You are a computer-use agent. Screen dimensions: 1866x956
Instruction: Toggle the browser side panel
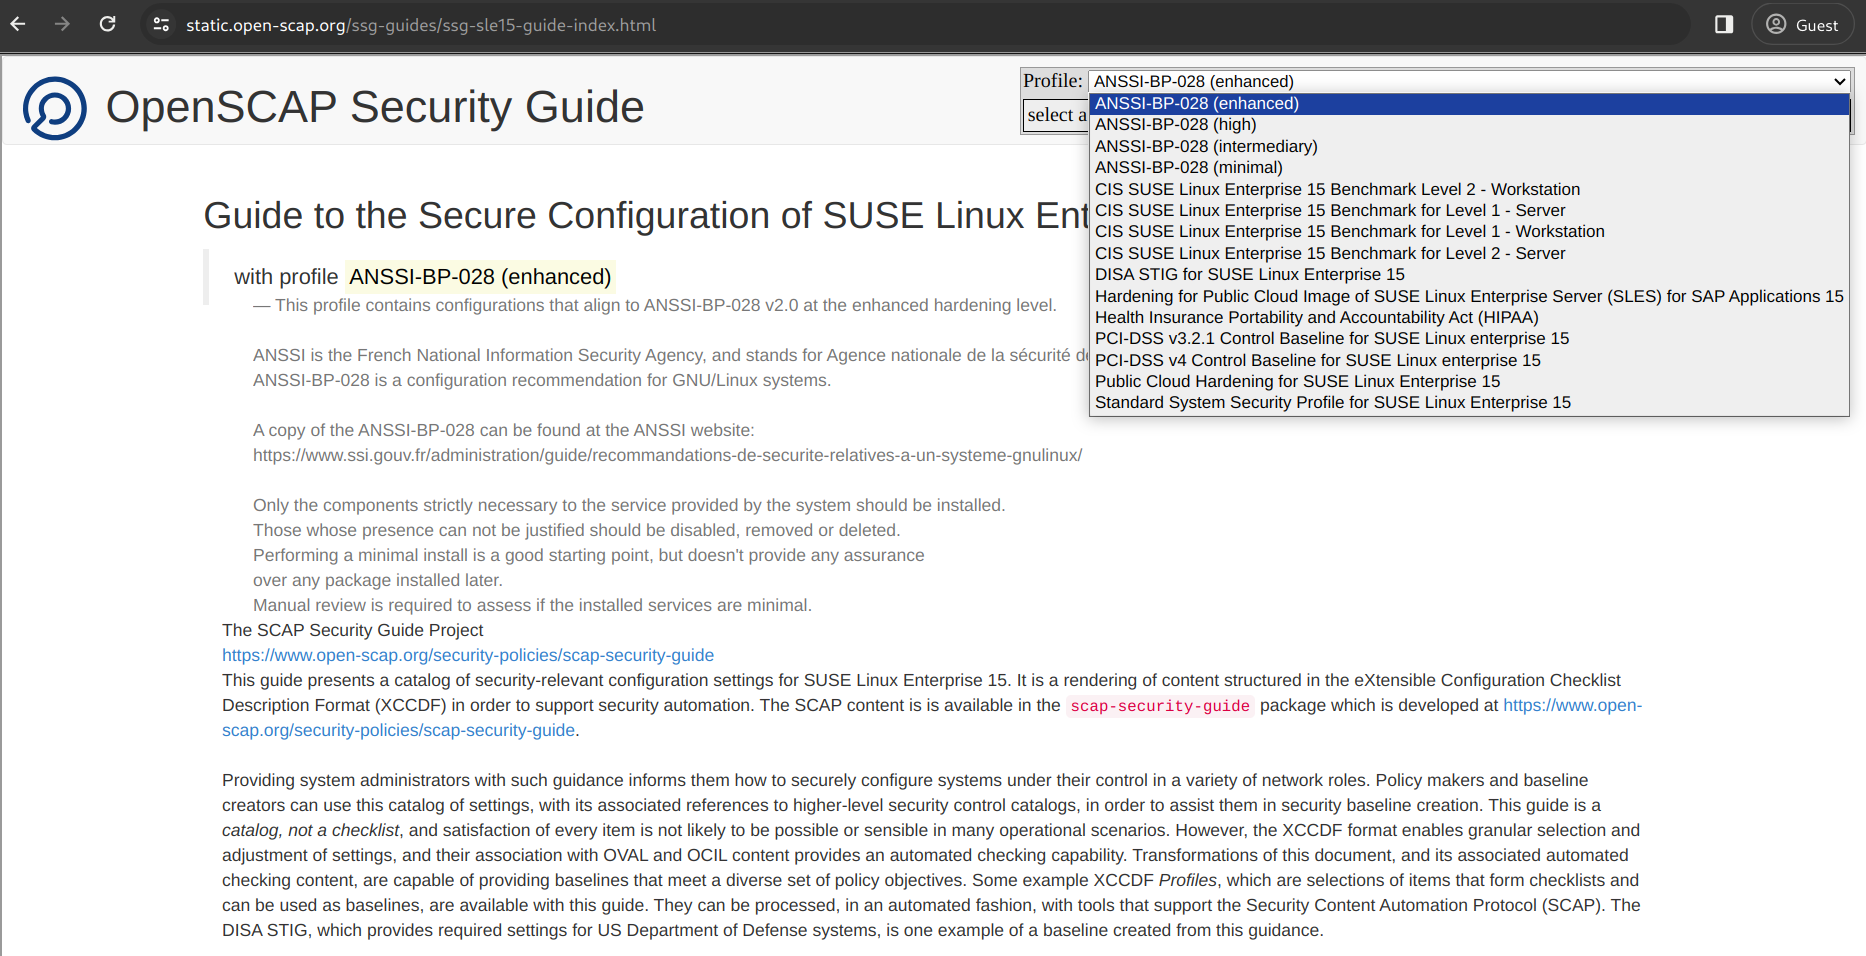coord(1723,24)
